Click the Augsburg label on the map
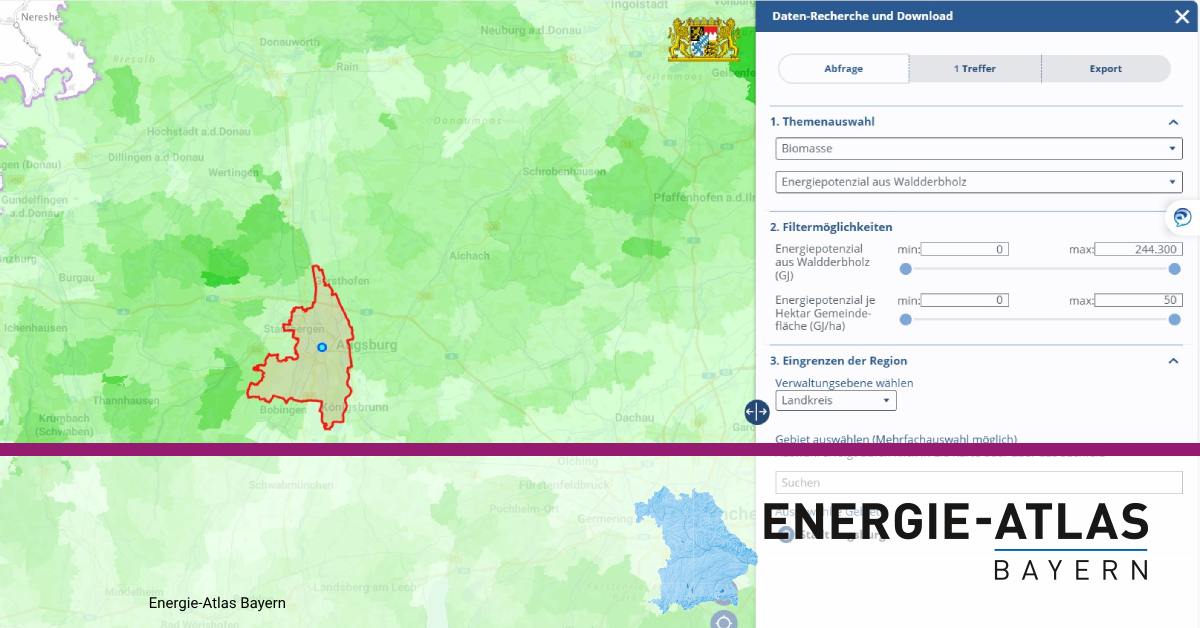Screen dimensions: 1200x628 (x=366, y=345)
